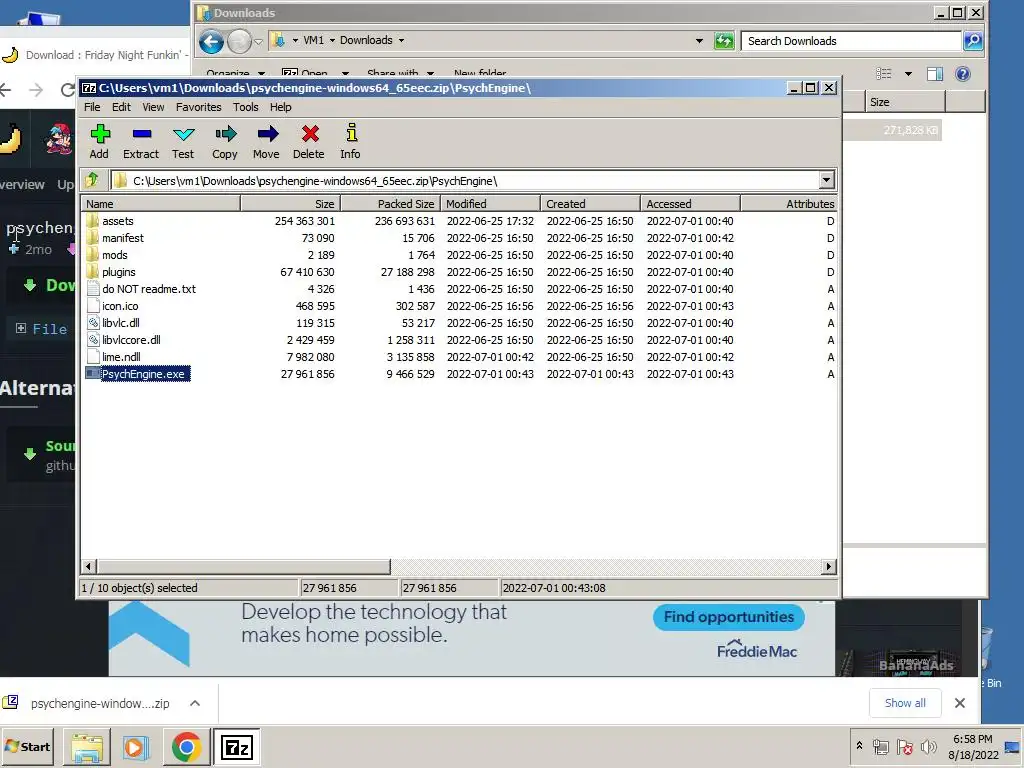Switch to Chrome in taskbar

click(x=186, y=747)
